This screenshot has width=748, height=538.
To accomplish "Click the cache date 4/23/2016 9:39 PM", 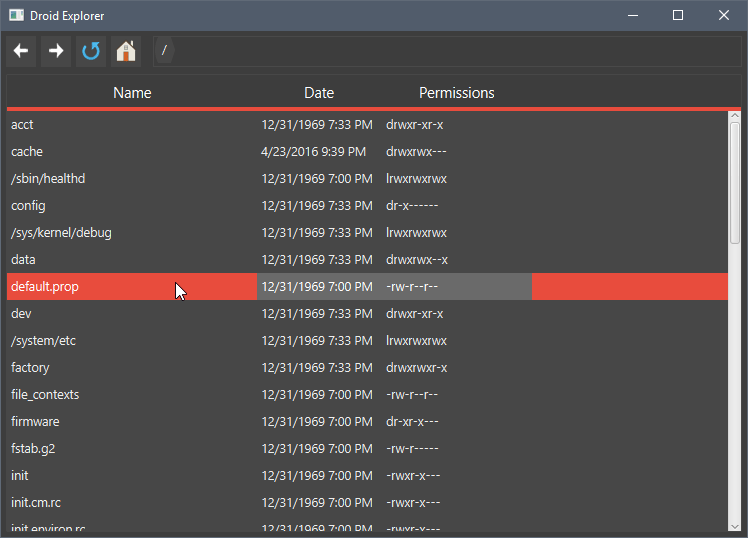I will click(313, 152).
